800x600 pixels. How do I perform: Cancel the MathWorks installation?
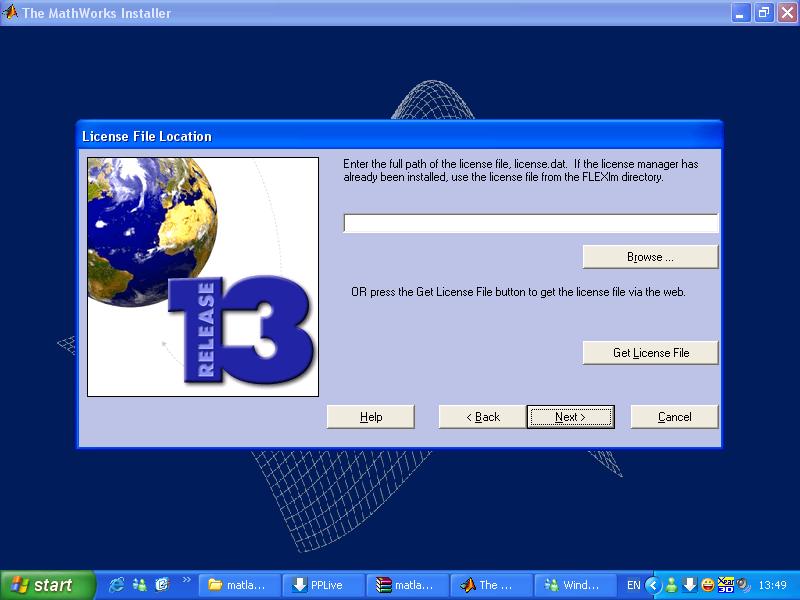674,417
